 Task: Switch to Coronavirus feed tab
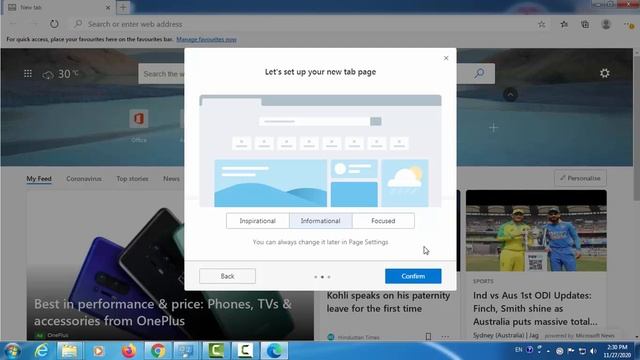tap(84, 179)
